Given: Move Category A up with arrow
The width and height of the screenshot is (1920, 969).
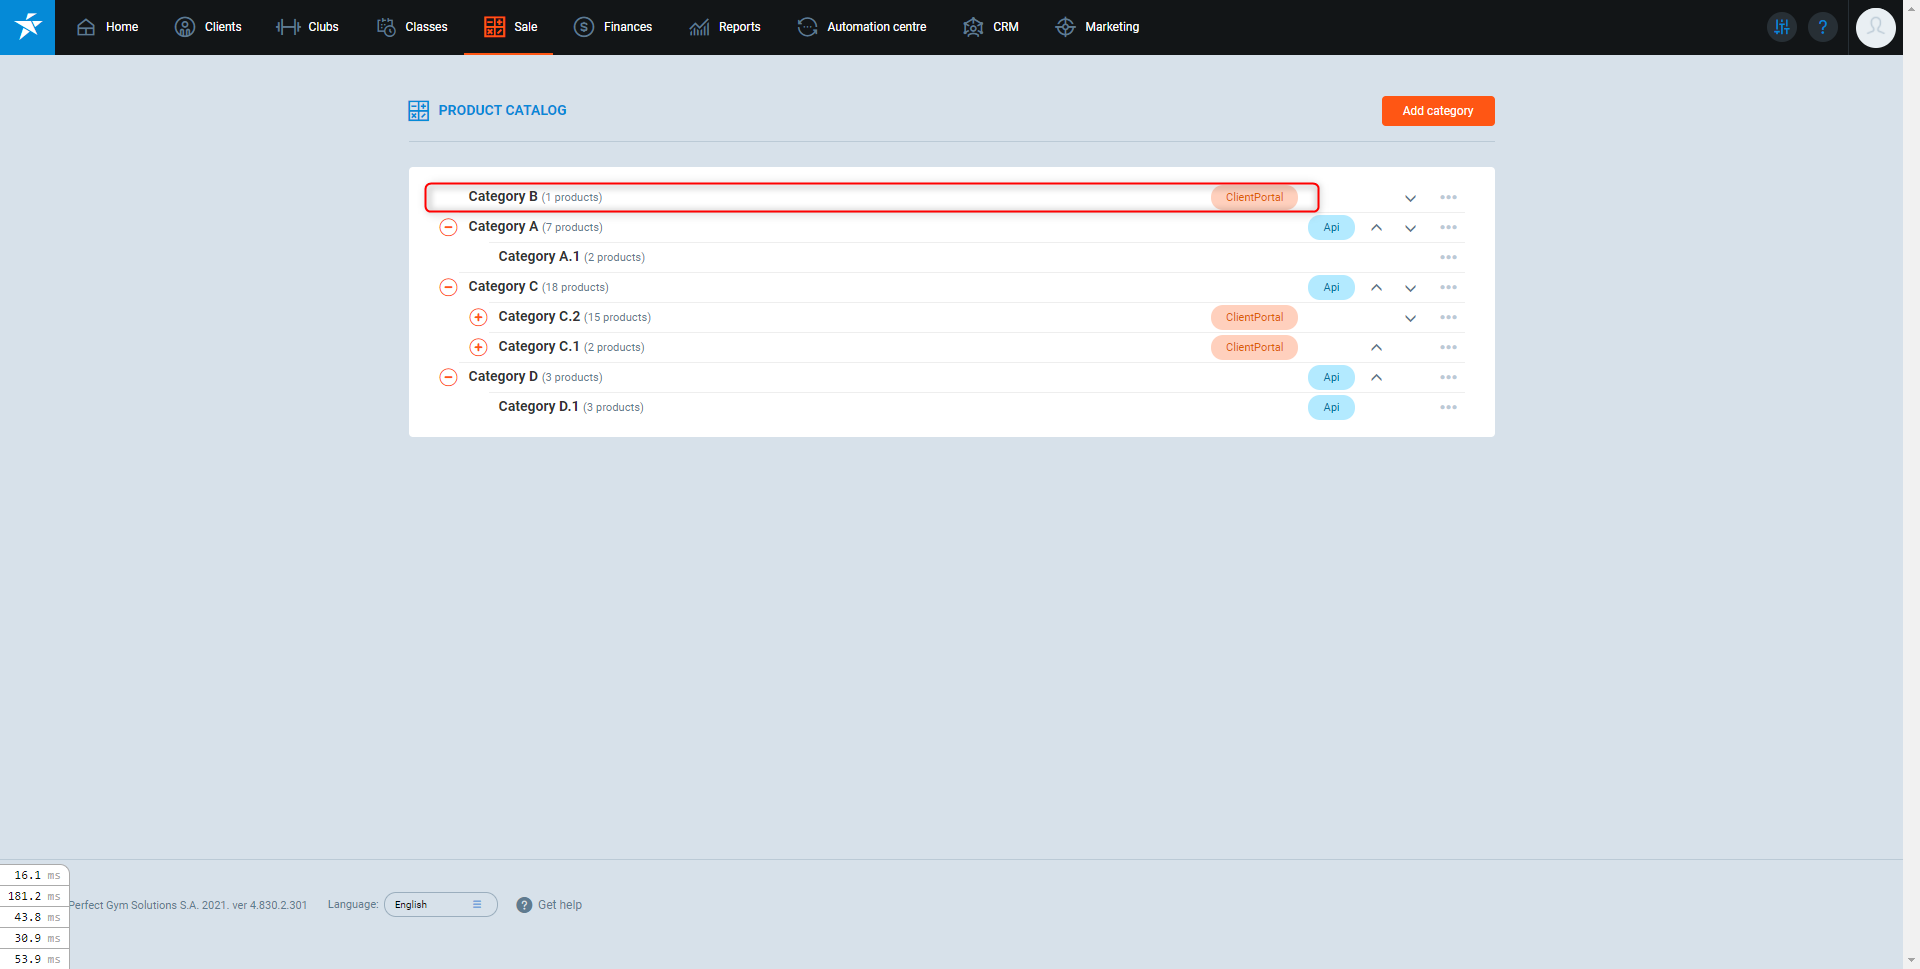Looking at the screenshot, I should [1376, 228].
